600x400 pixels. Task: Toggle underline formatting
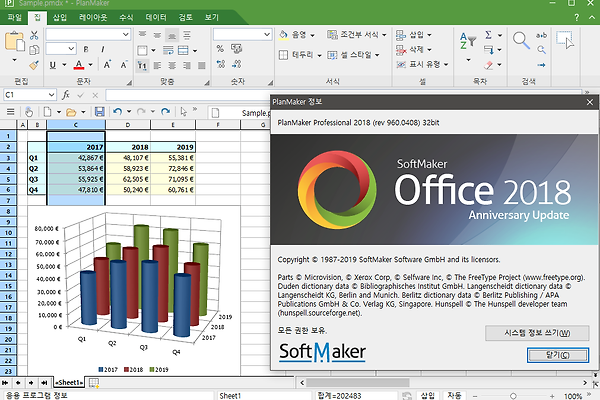point(53,65)
